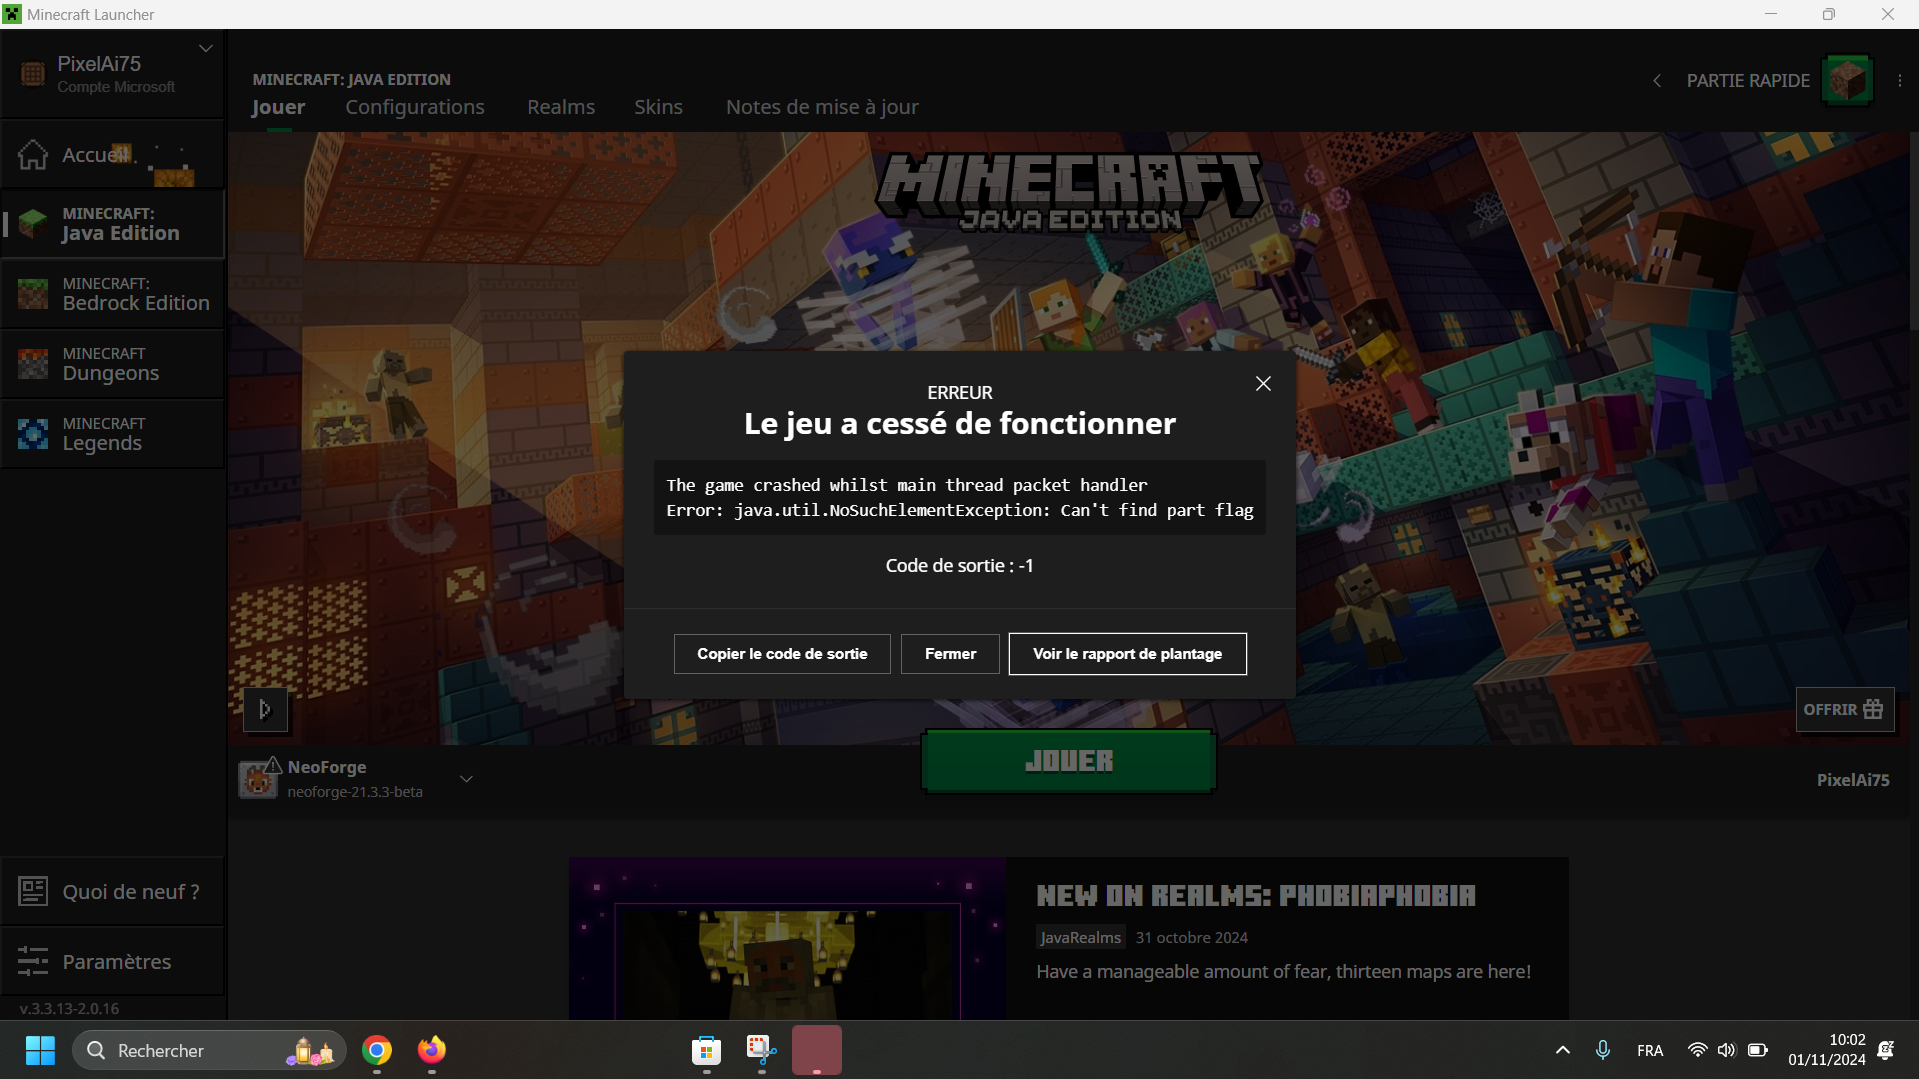Image resolution: width=1919 pixels, height=1079 pixels.
Task: Open Snipping Tool from taskbar
Action: click(x=762, y=1050)
